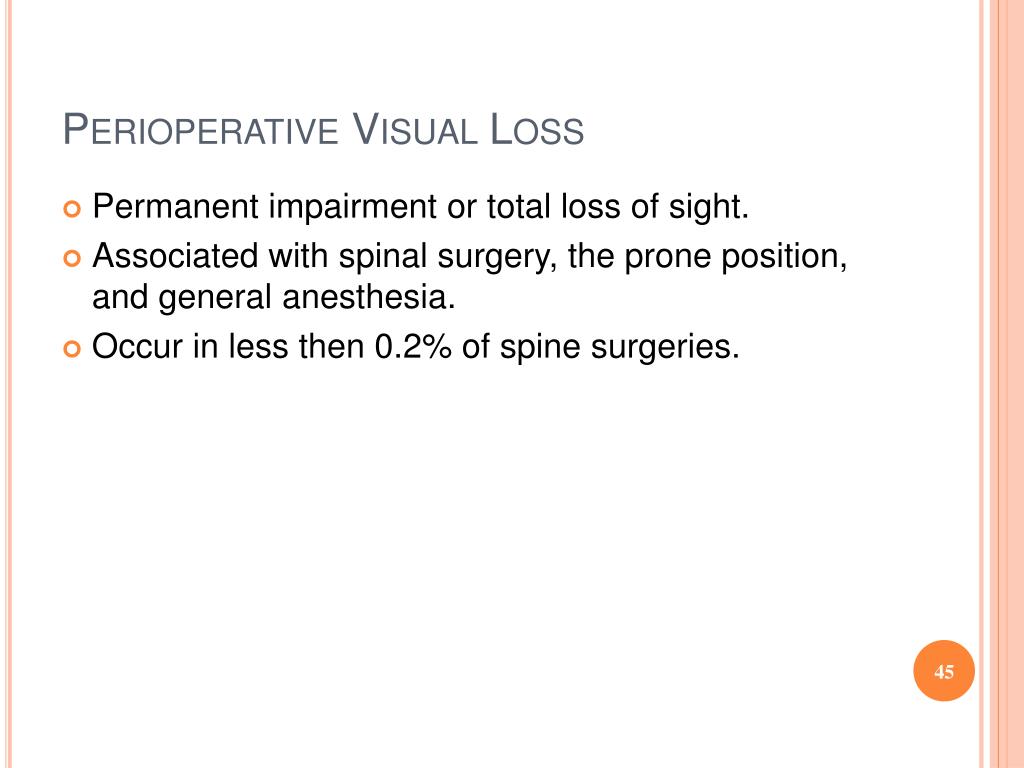Screen dimensions: 1024x768
Task: Click the first orange bullet marker
Action: (x=72, y=210)
